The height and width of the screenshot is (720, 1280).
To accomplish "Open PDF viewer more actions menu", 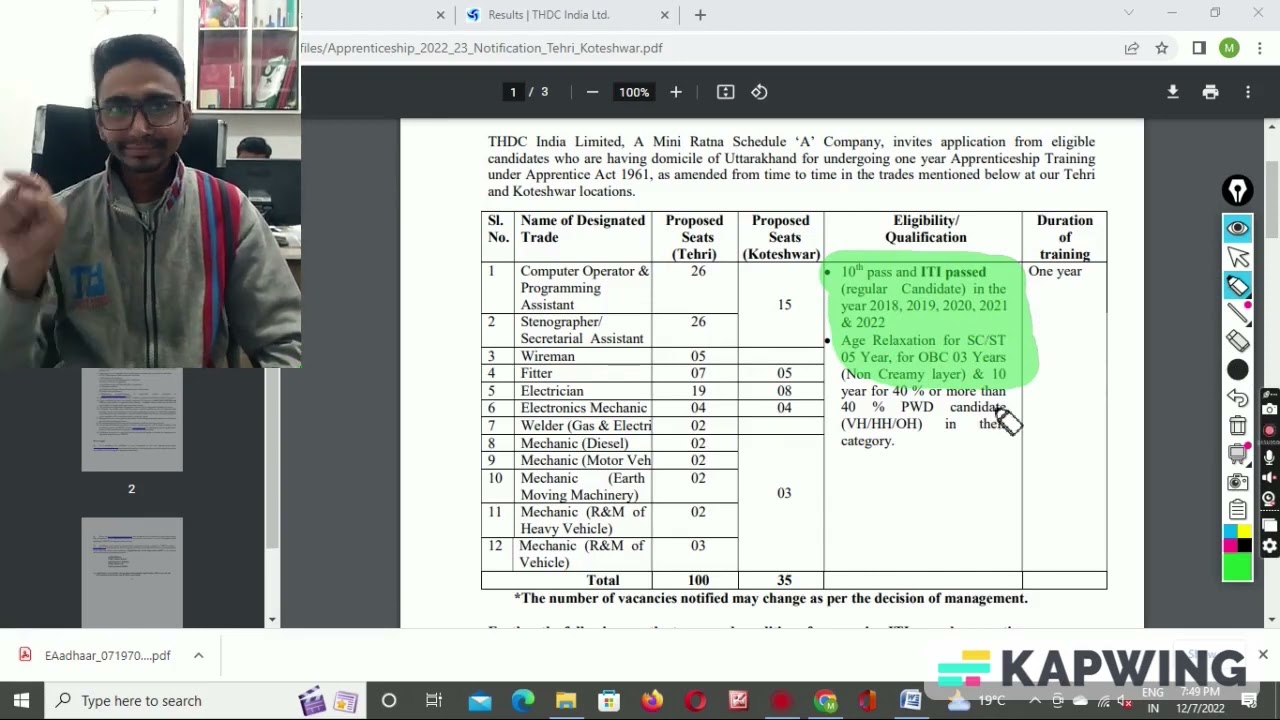I will click(1248, 92).
